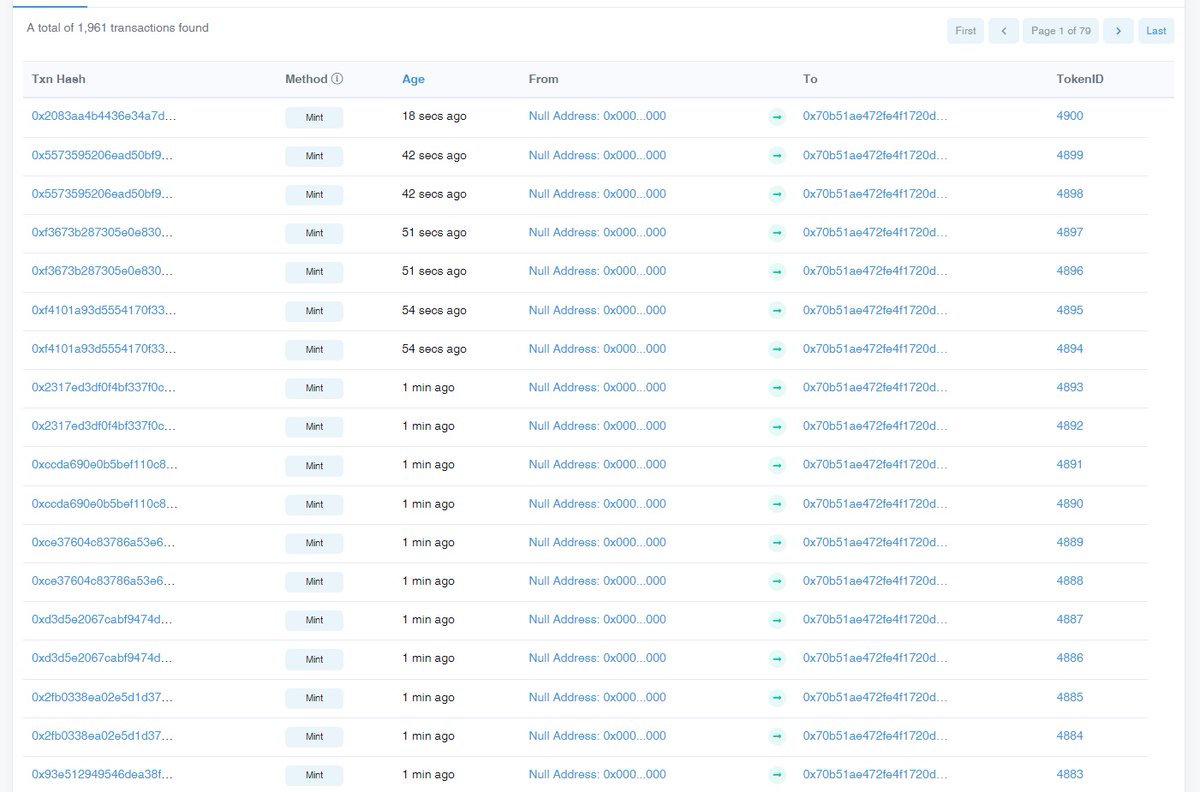Open txn hash 0x93e512949546dea38f
The image size is (1200, 792).
pos(104,775)
